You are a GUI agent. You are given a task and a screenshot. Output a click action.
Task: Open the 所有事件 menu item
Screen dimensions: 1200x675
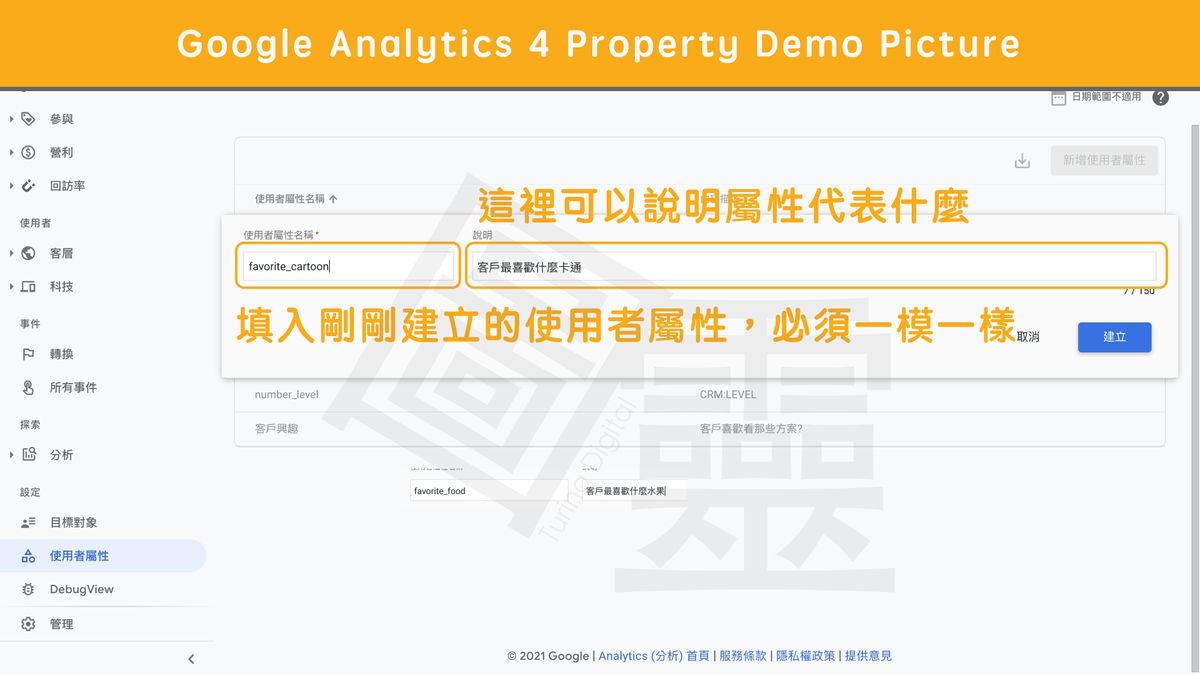tap(73, 387)
